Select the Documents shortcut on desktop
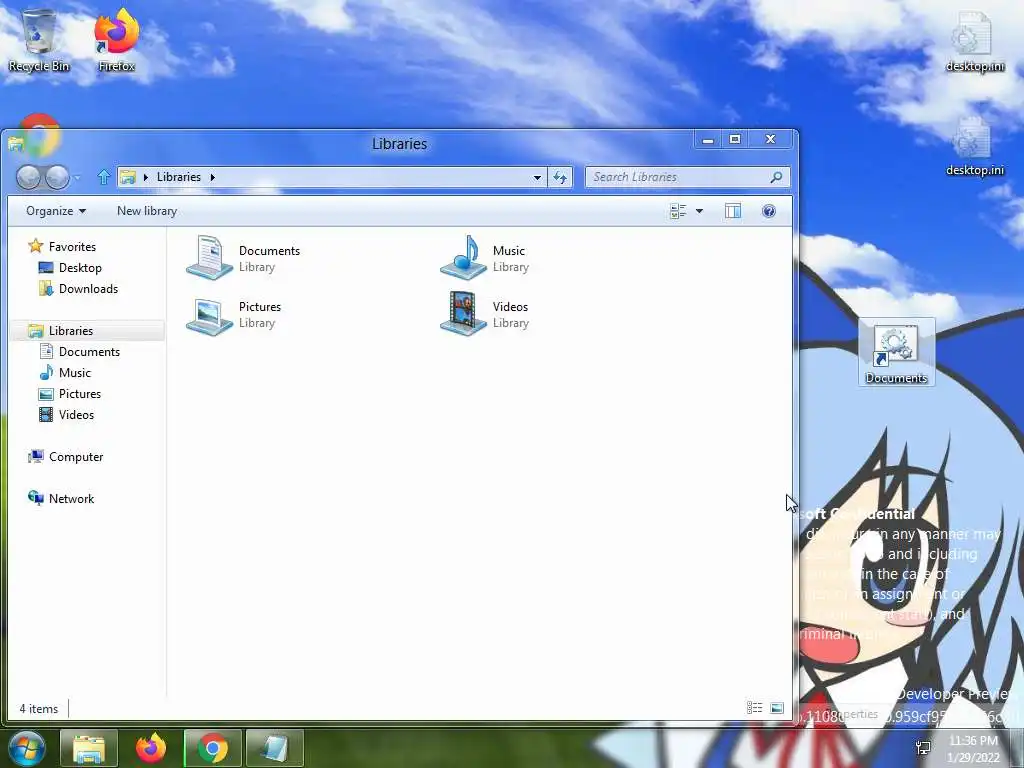 click(896, 353)
